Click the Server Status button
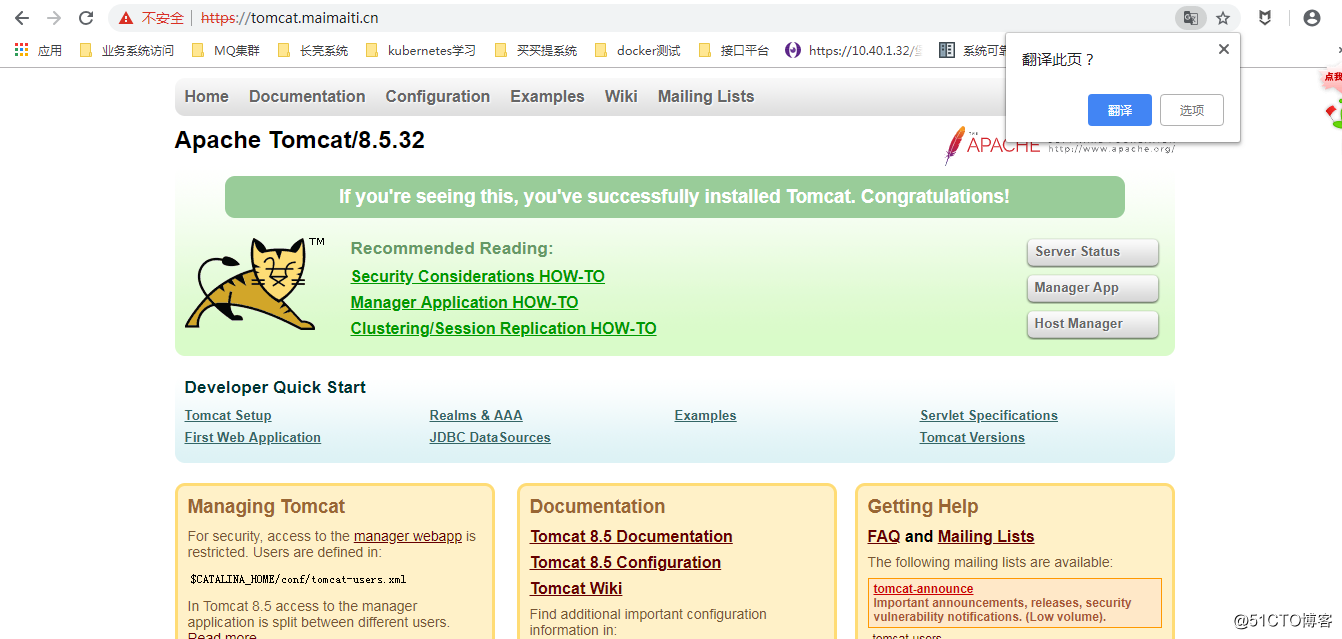1342x639 pixels. tap(1092, 252)
